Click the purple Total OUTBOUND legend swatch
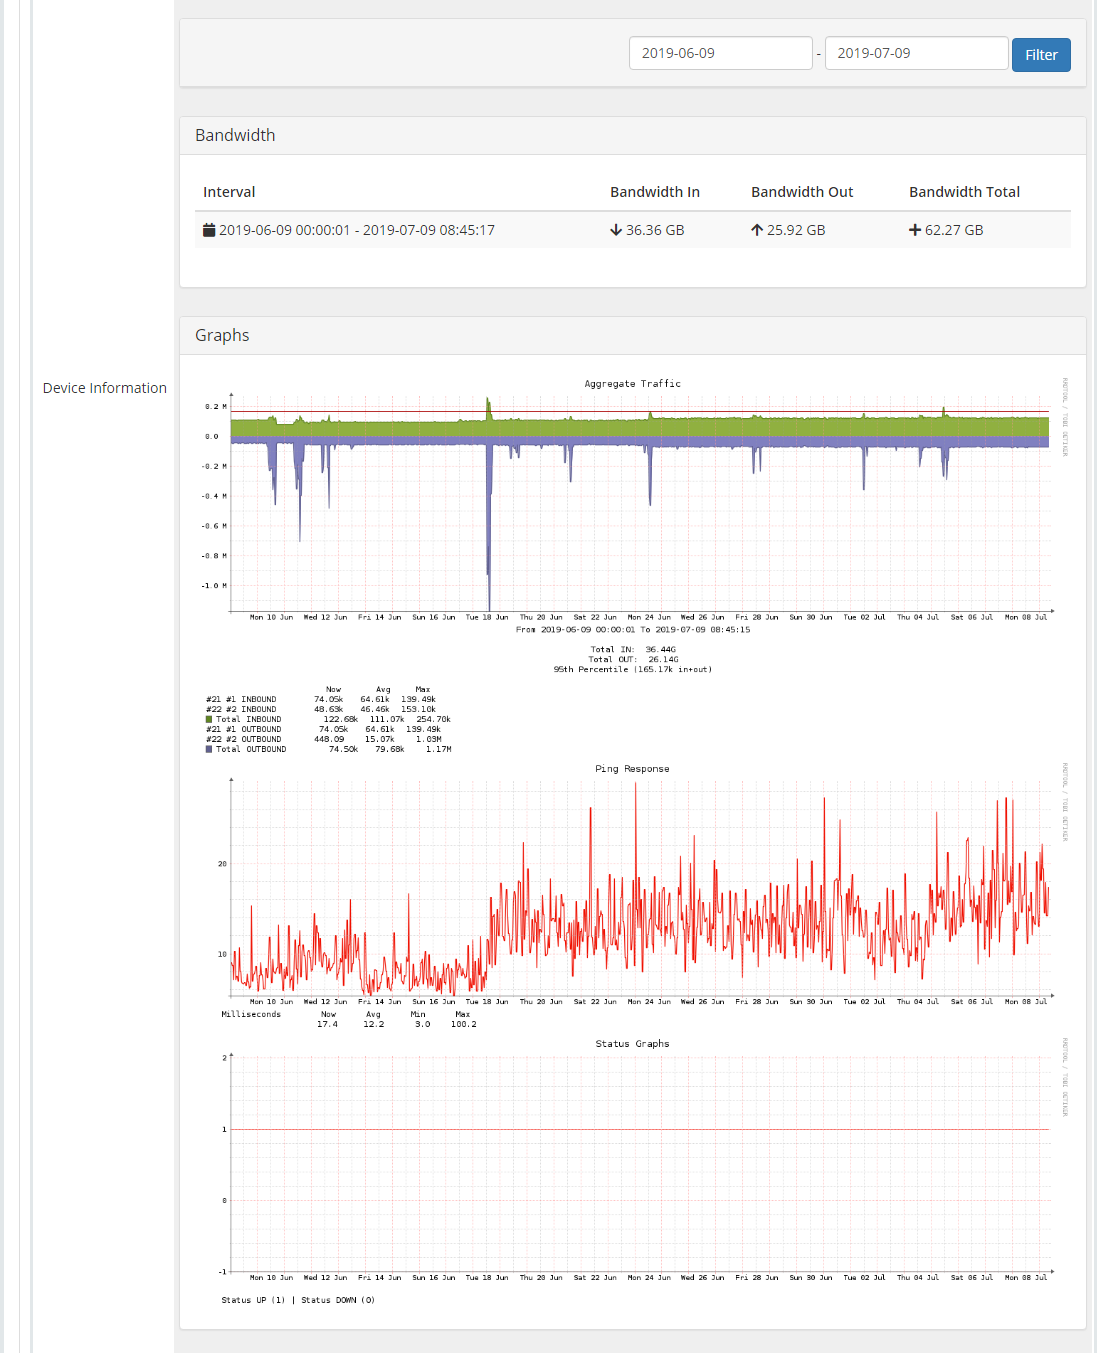 (x=209, y=749)
